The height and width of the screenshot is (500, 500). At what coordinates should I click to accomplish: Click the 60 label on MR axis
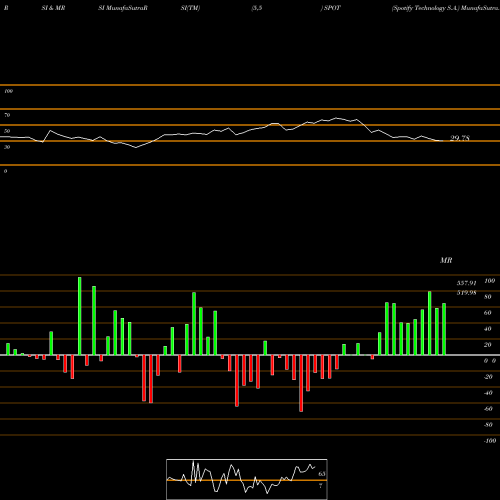click(x=488, y=313)
